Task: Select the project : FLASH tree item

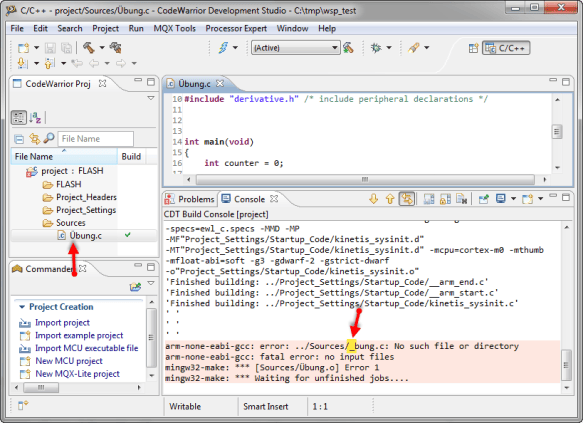Action: click(65, 171)
